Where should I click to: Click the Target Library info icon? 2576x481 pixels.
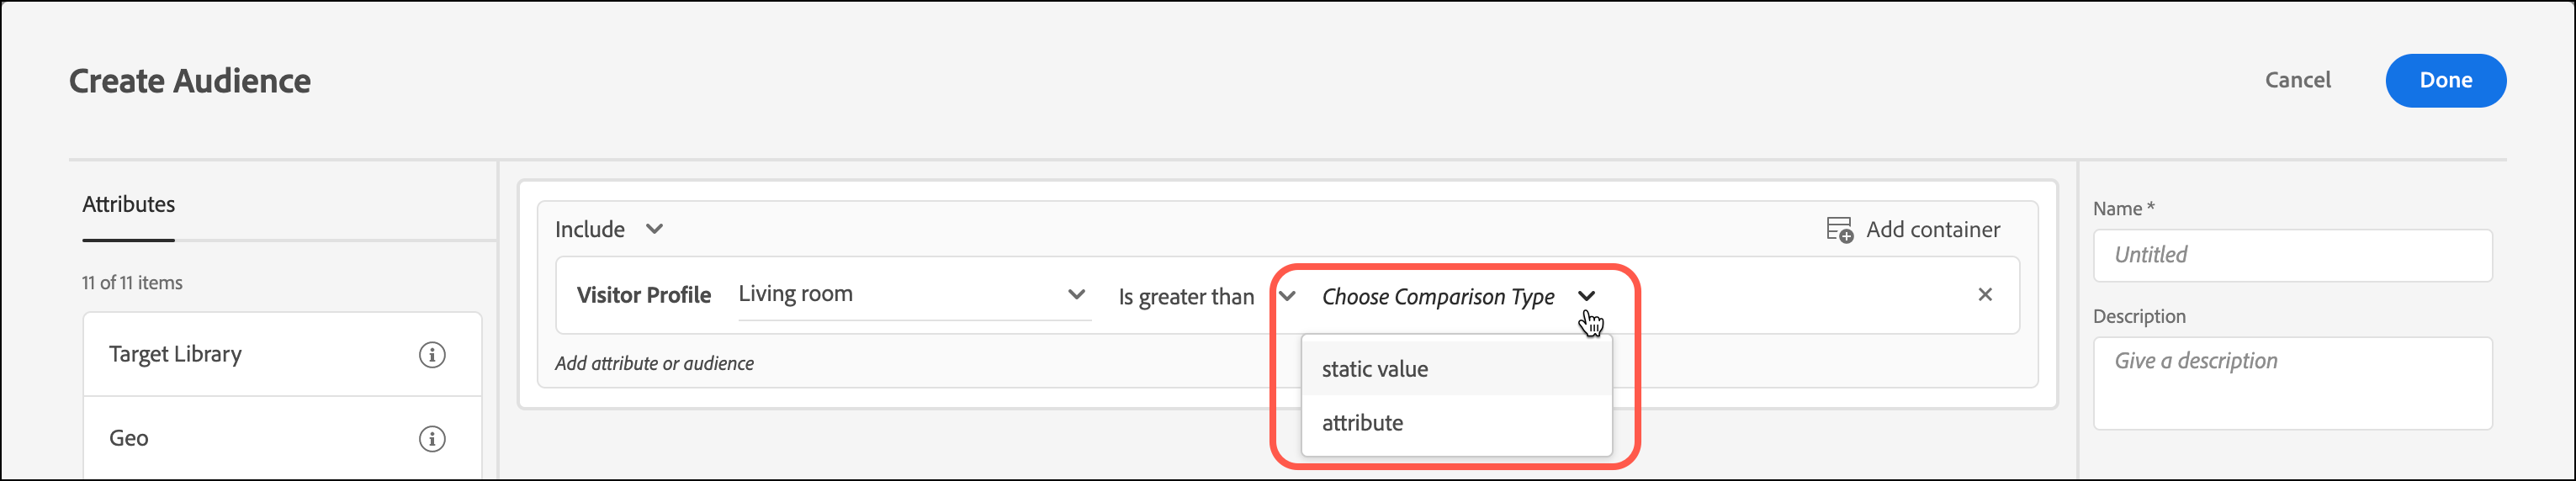click(431, 355)
